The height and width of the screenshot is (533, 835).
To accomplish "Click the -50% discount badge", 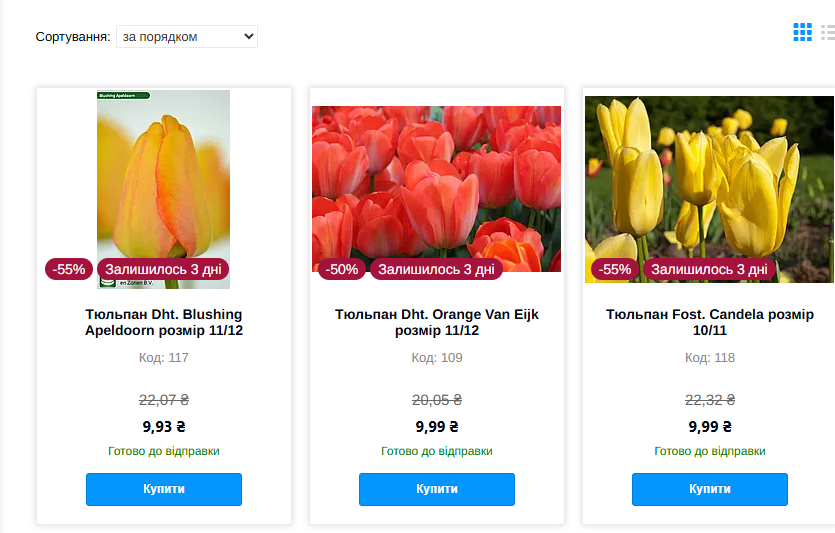I will (343, 269).
